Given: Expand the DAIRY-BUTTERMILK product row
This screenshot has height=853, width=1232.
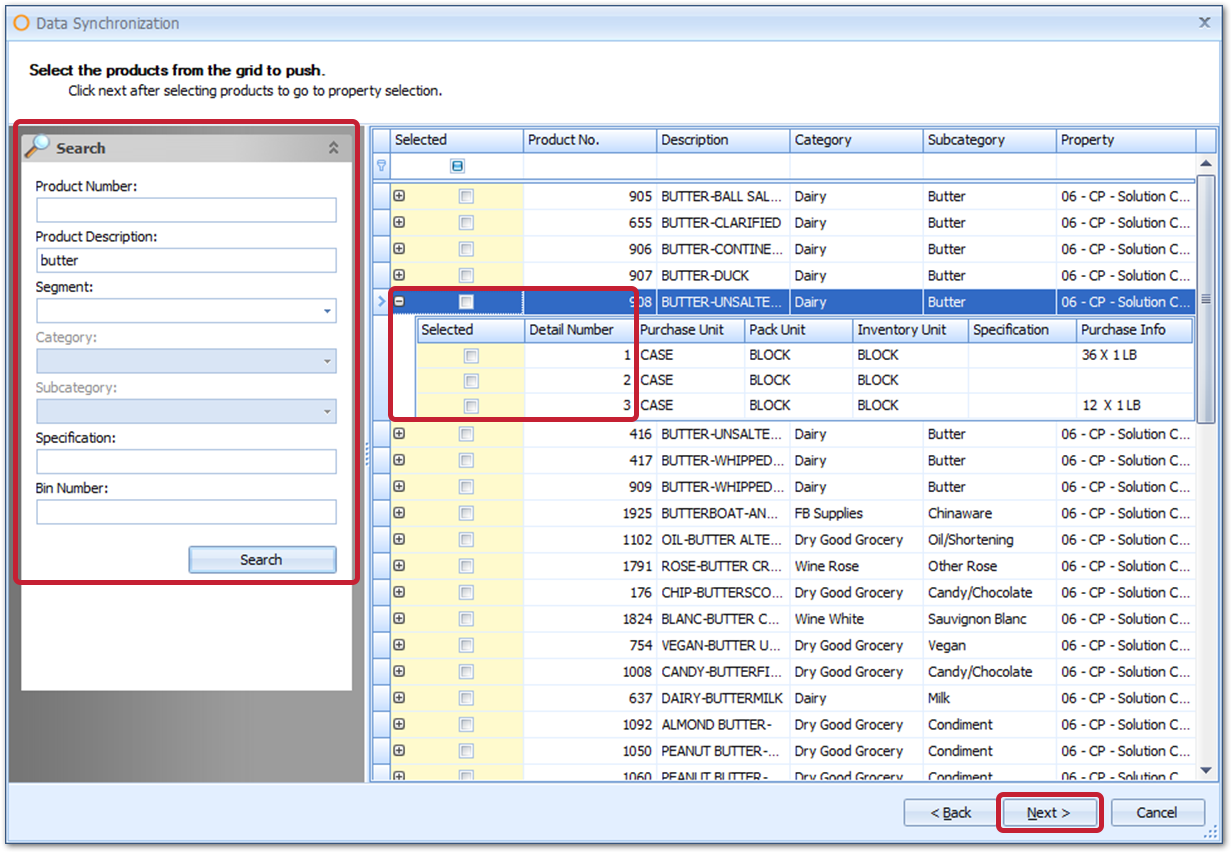Looking at the screenshot, I should click(x=399, y=697).
